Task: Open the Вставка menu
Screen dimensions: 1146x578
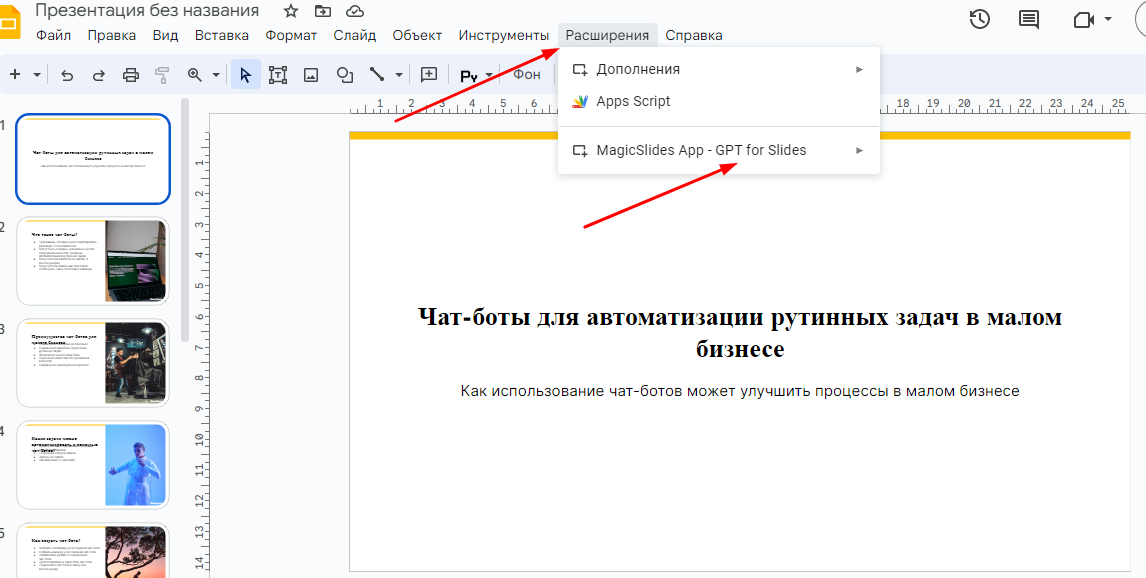Action: (x=222, y=35)
